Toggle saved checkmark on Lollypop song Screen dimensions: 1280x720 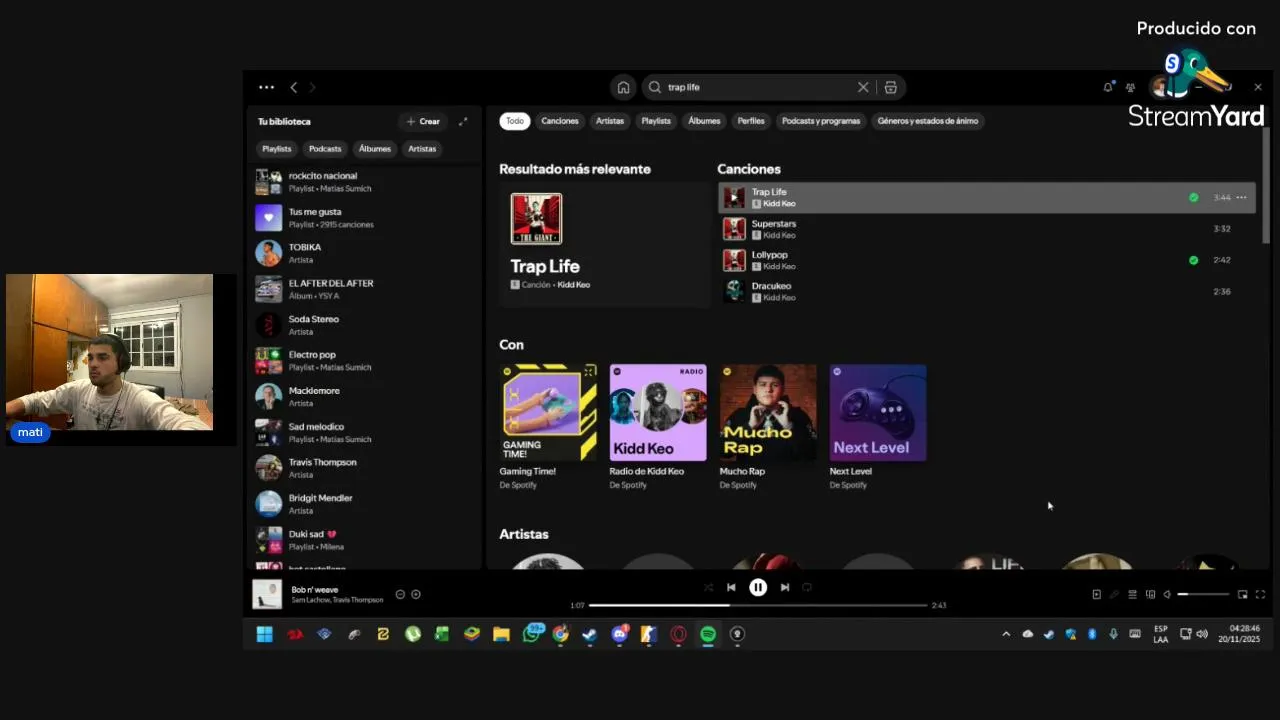(x=1193, y=260)
